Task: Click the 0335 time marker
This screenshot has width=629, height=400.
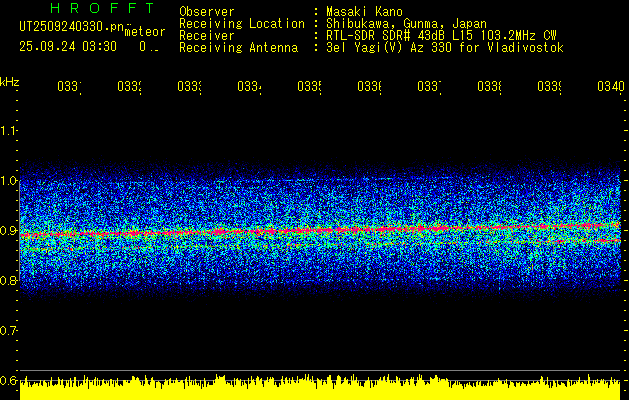Action: (309, 86)
